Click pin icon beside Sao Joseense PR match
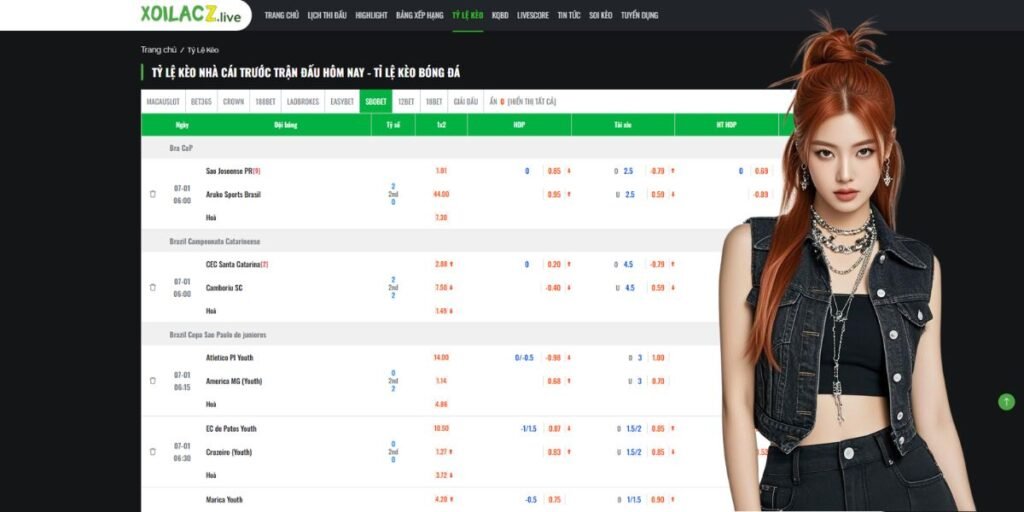Viewport: 1024px width, 512px height. pos(153,194)
